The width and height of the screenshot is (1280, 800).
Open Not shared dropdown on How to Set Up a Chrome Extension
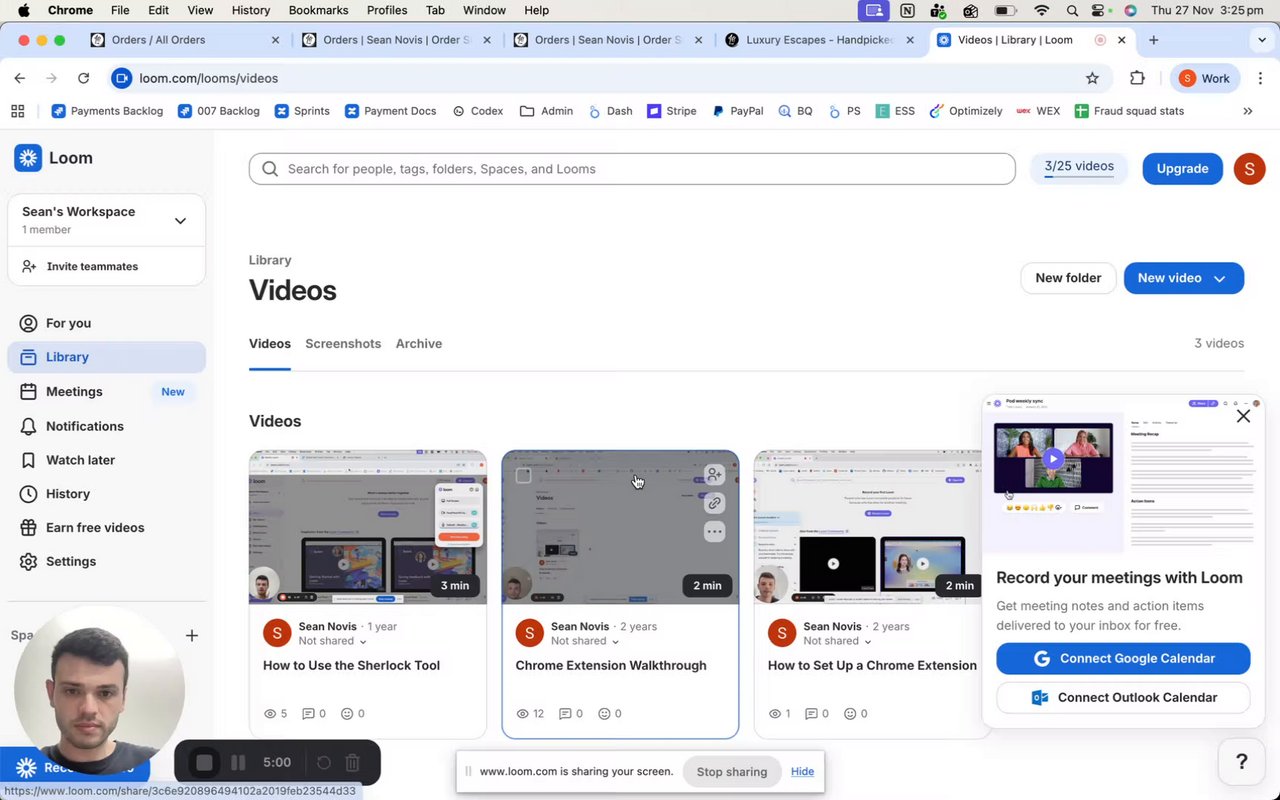click(837, 641)
